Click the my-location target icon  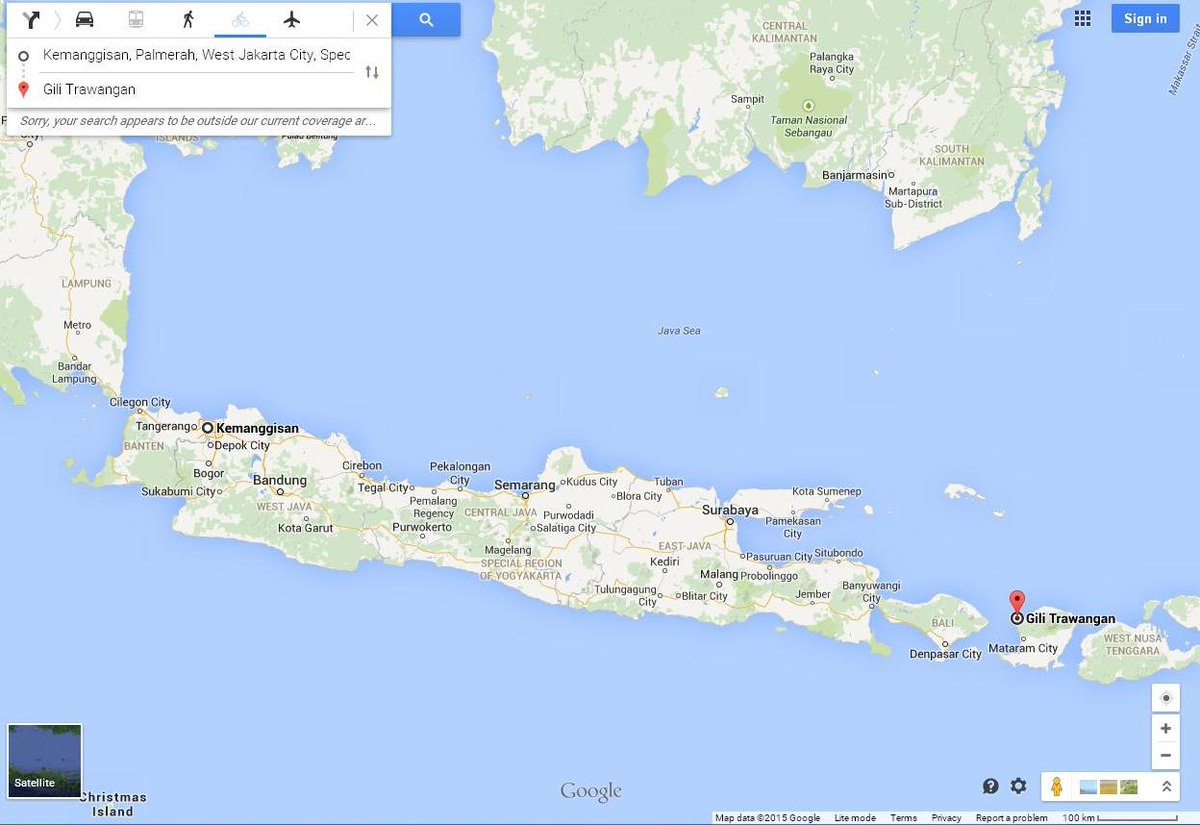tap(1165, 697)
